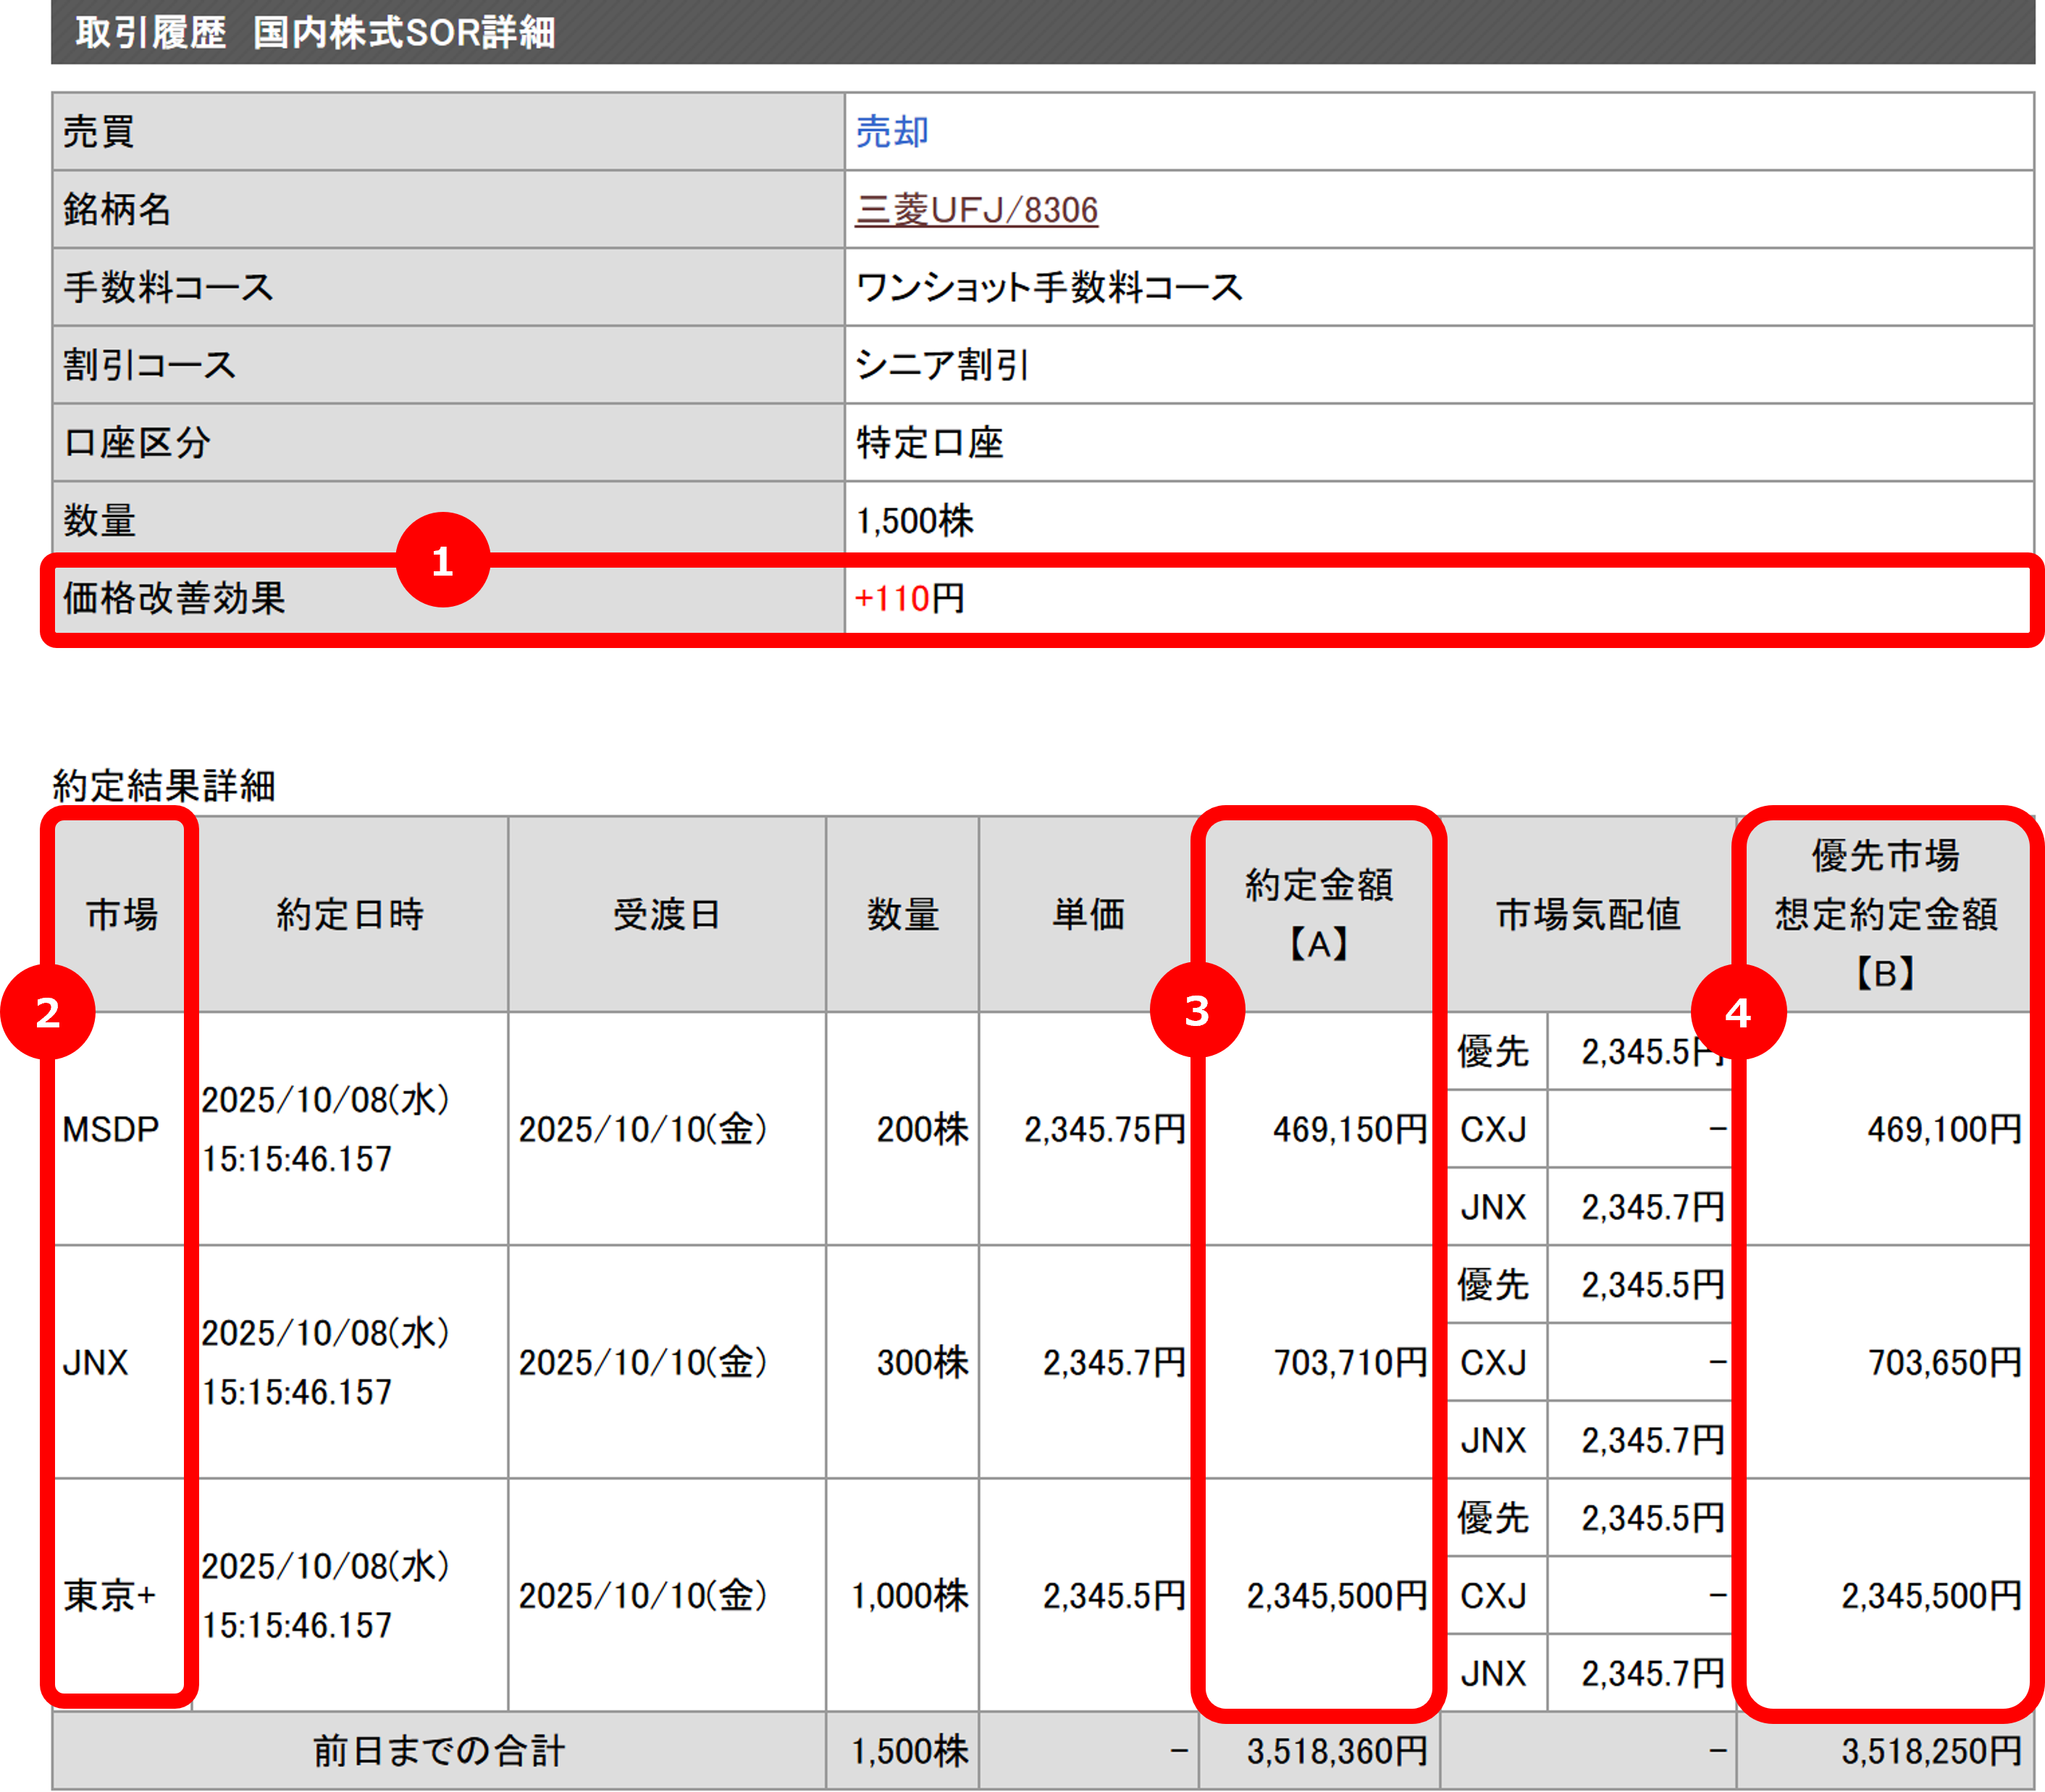Select the JNX market row cell
Image resolution: width=2045 pixels, height=1792 pixels.
(96, 1362)
